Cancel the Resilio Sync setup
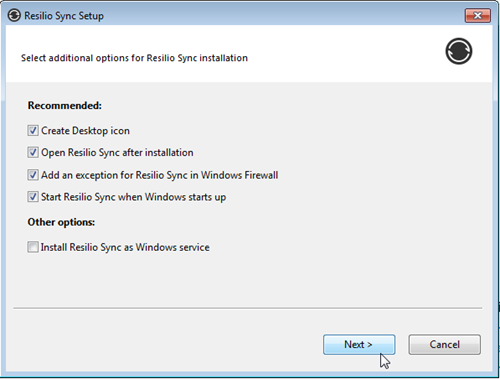The image size is (500, 379). [x=444, y=344]
